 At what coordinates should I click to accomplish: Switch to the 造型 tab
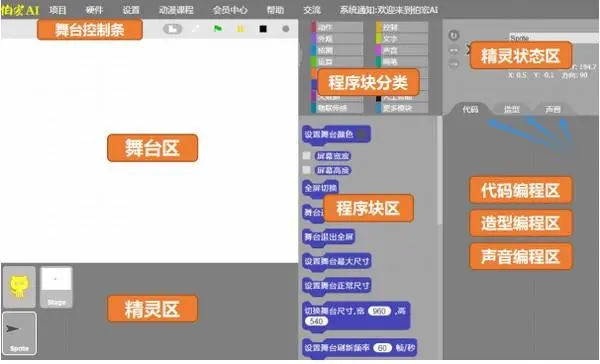[512, 109]
